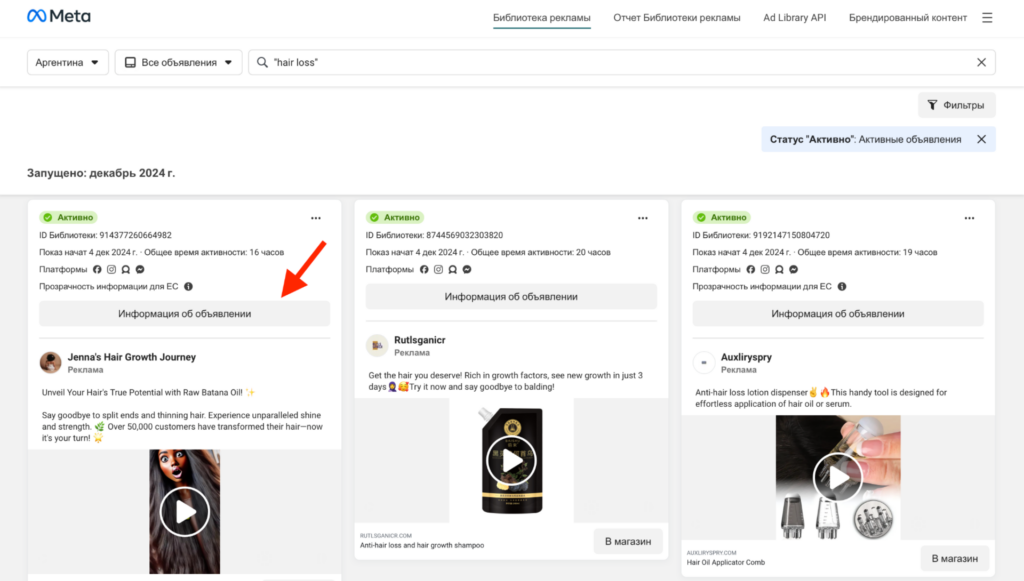Click Jenna's Hair Growth Journey avatar
Screen dimensions: 1024x581
pyautogui.click(x=50, y=362)
